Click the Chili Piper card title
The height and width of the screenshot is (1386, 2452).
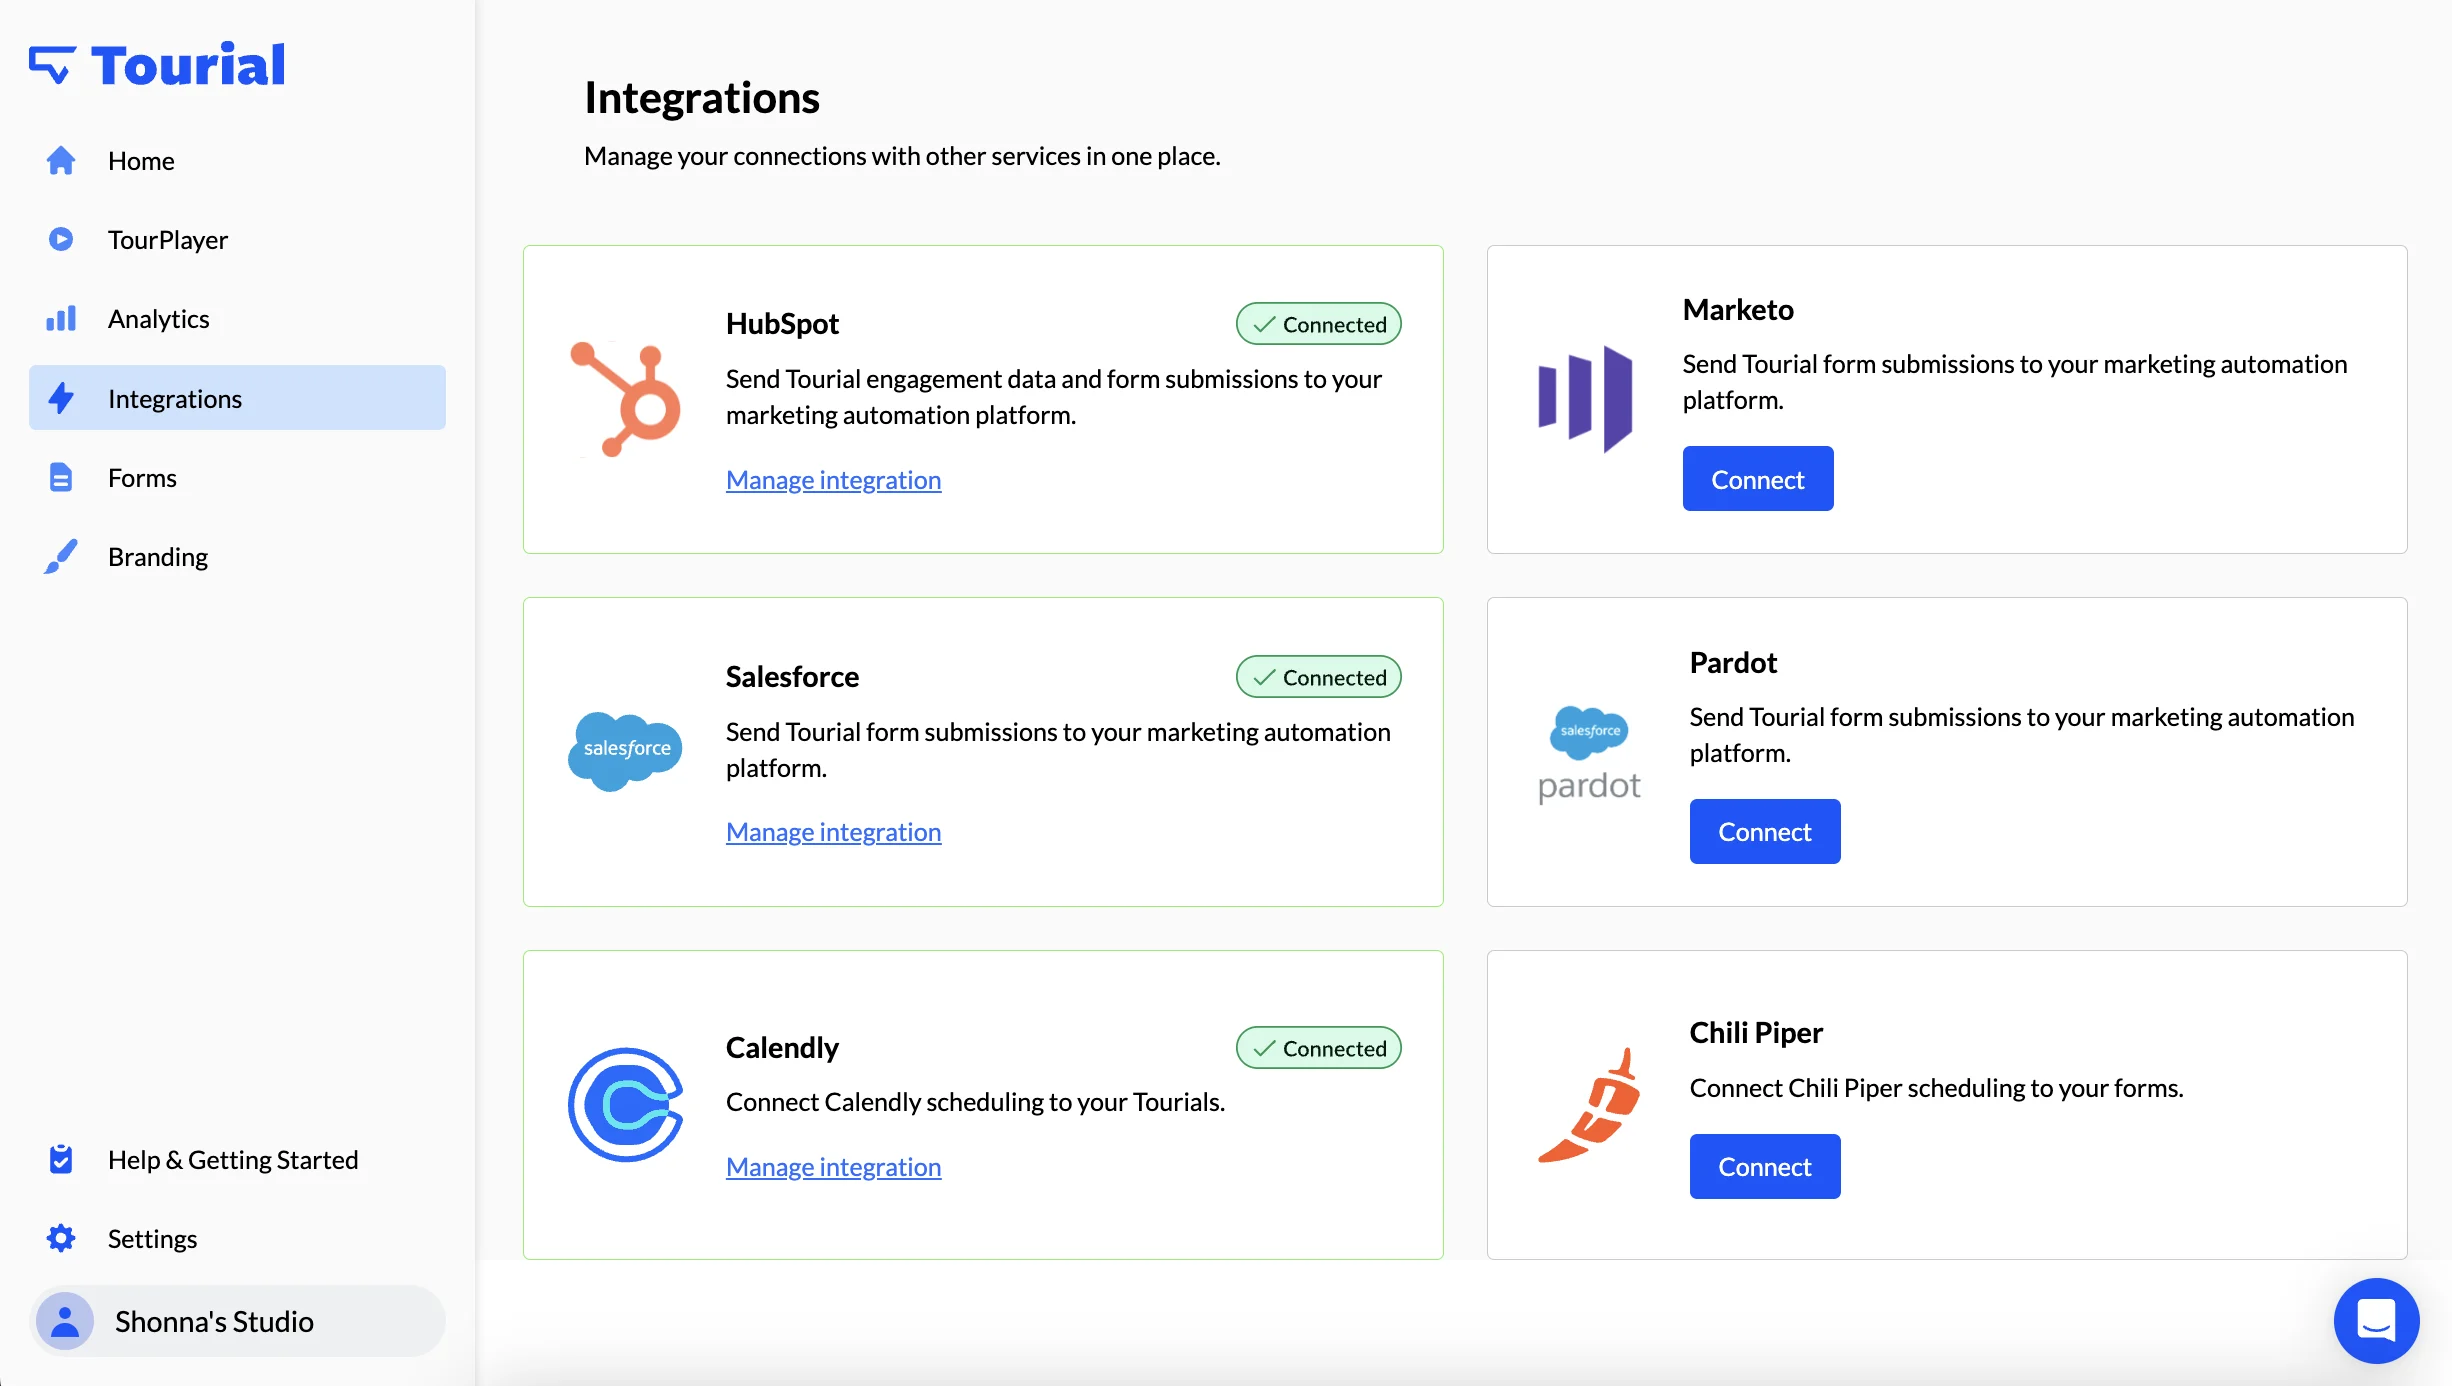(1756, 1032)
